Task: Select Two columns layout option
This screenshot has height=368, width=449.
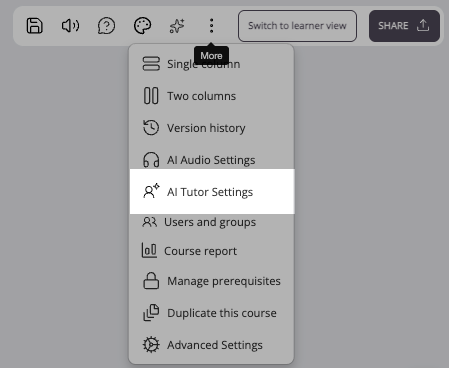Action: [212, 96]
